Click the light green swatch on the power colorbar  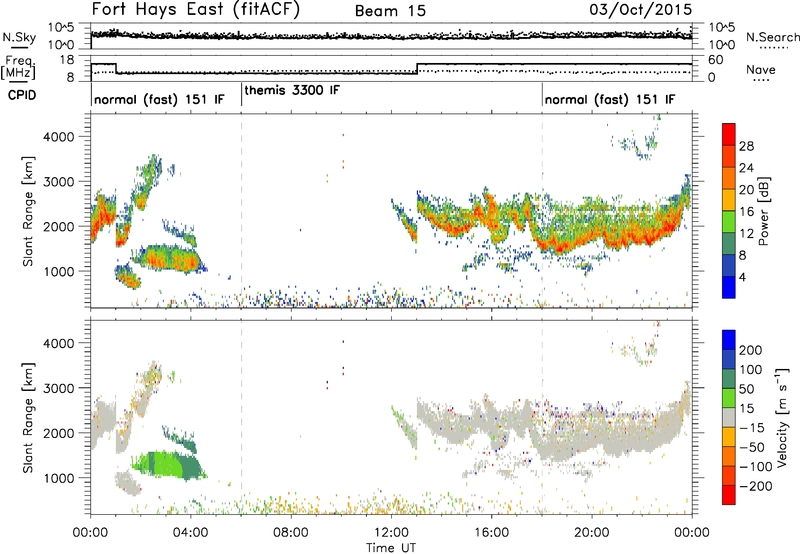729,222
